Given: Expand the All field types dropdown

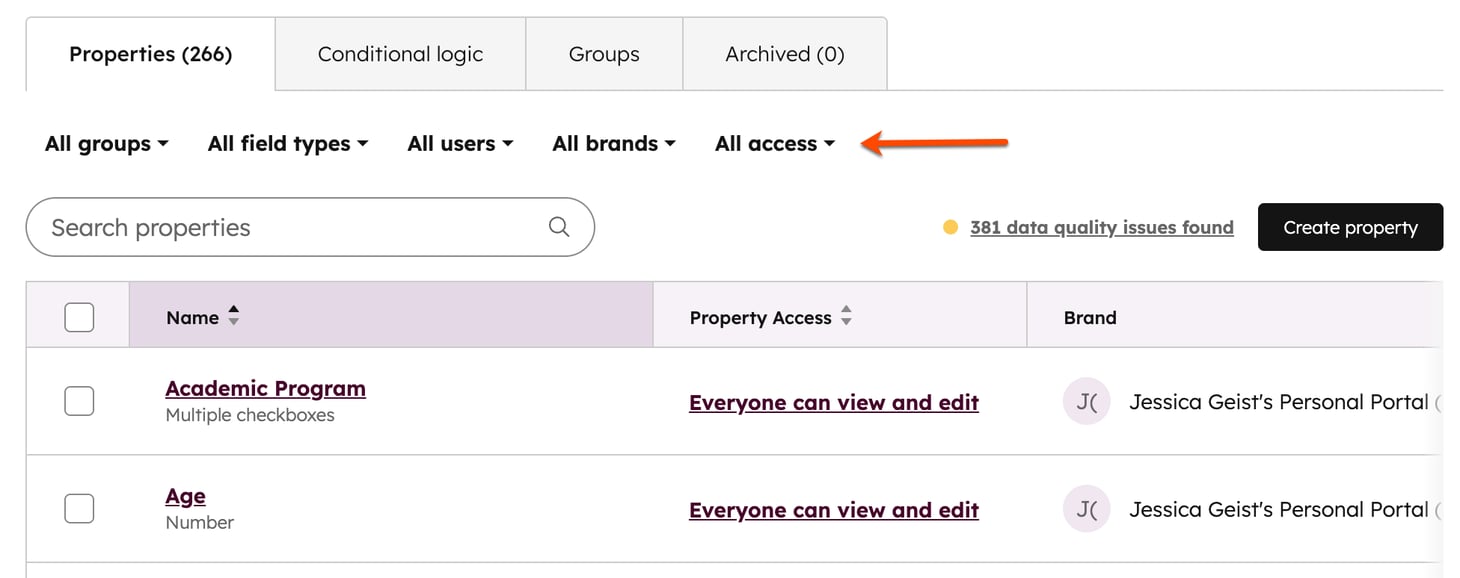Looking at the screenshot, I should point(288,144).
